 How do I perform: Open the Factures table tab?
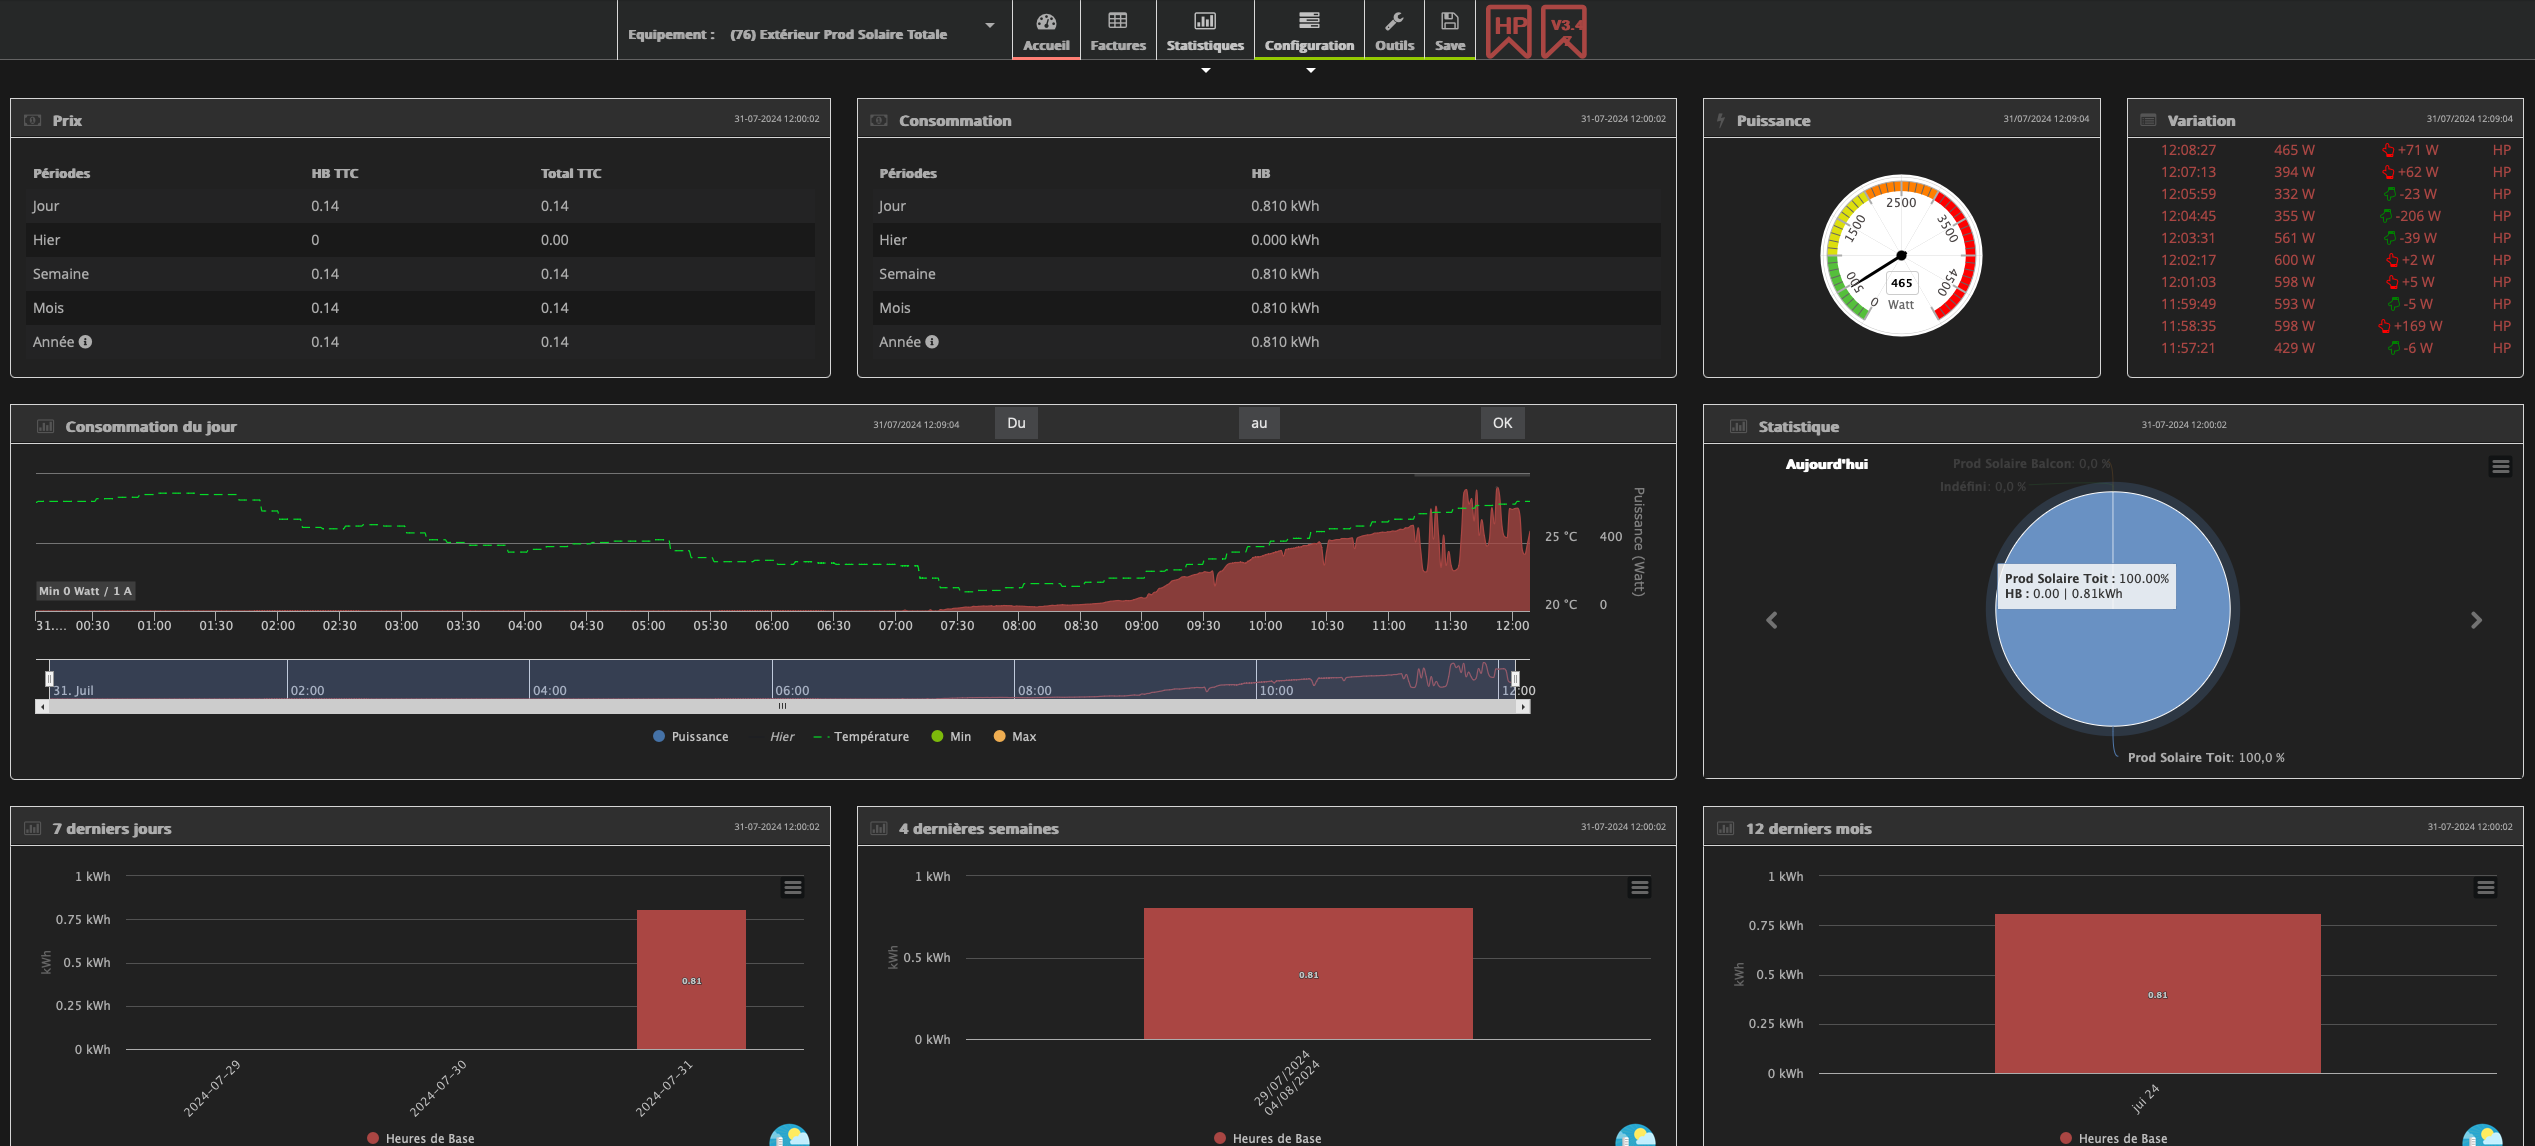click(1118, 32)
